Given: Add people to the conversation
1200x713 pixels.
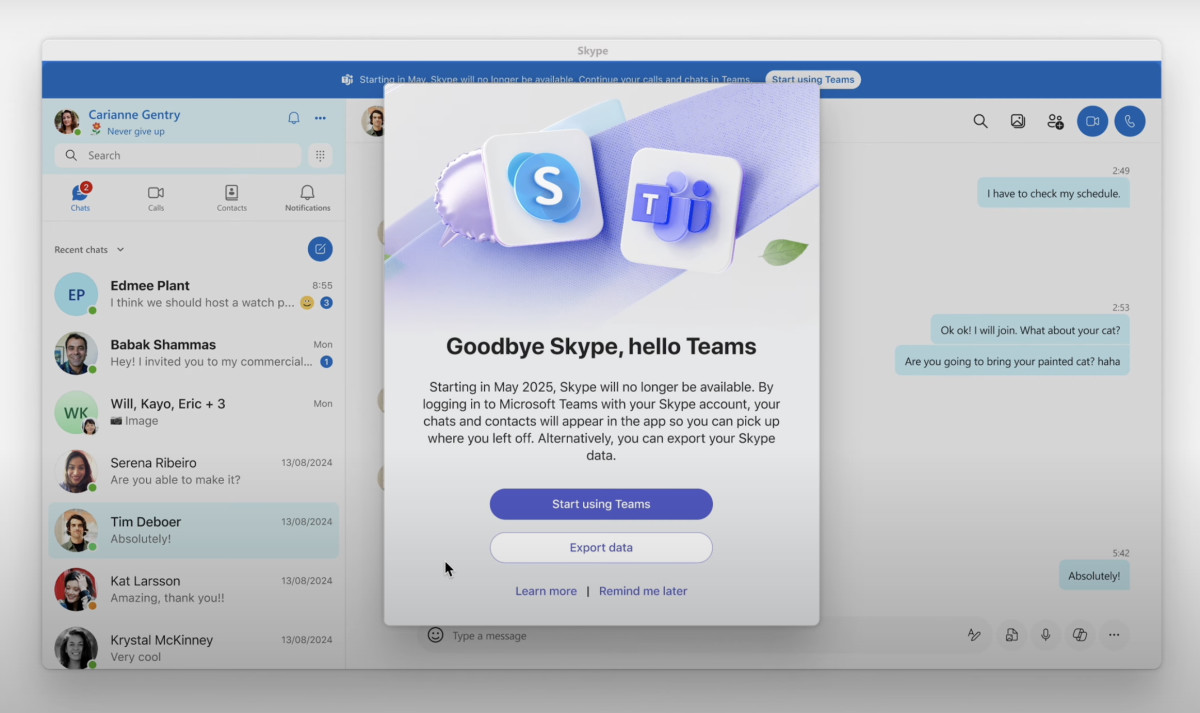Looking at the screenshot, I should point(1054,121).
